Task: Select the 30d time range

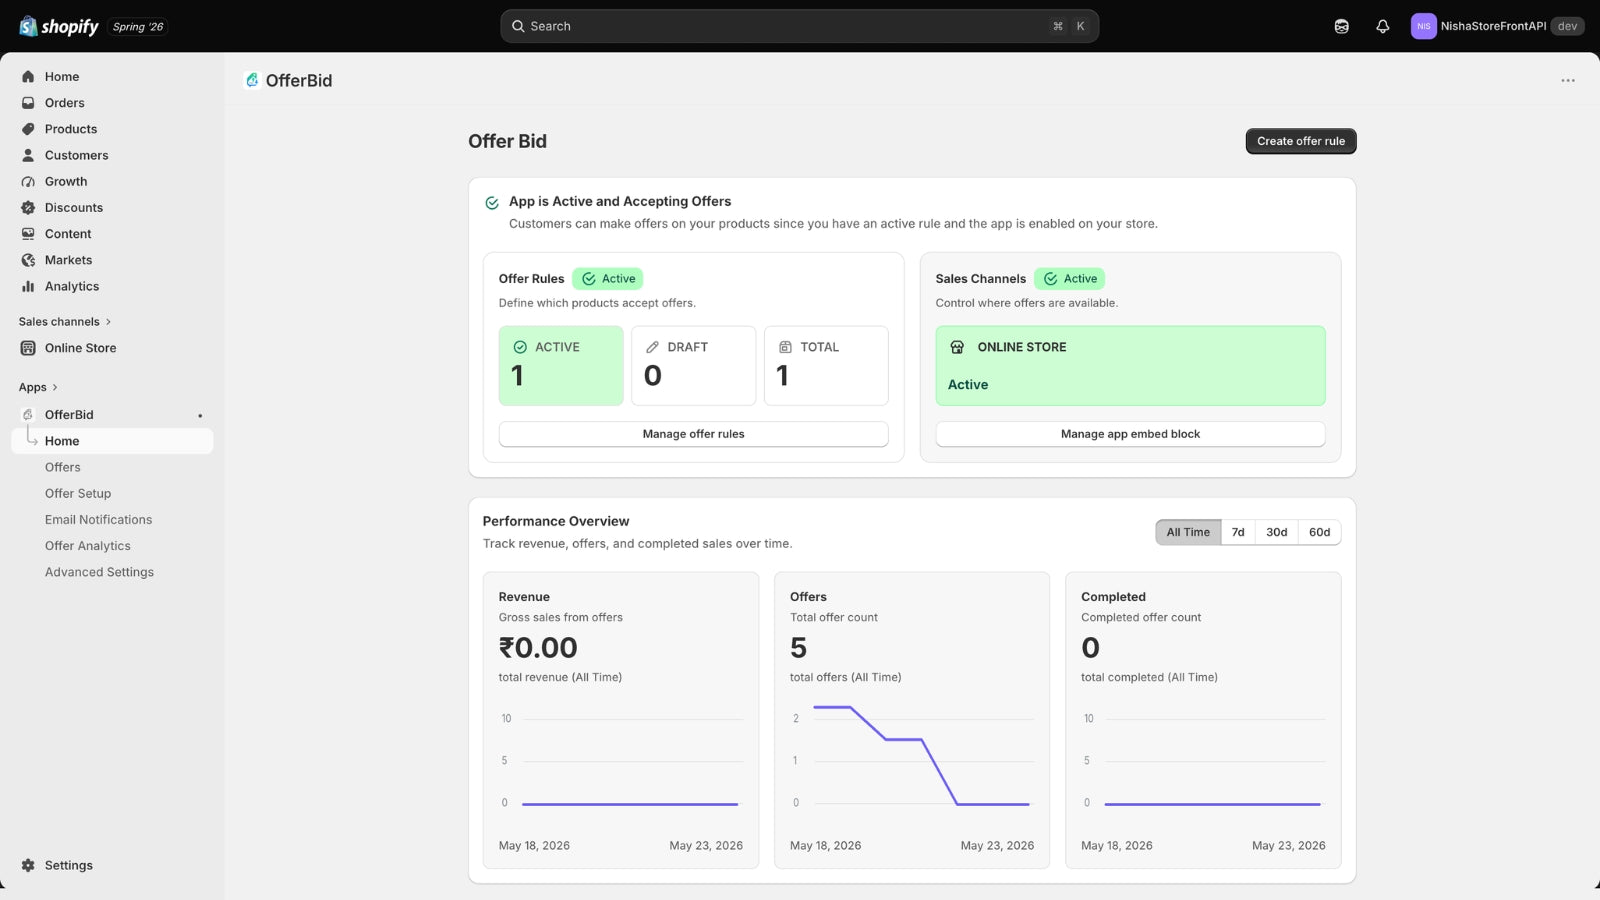Action: 1276,532
